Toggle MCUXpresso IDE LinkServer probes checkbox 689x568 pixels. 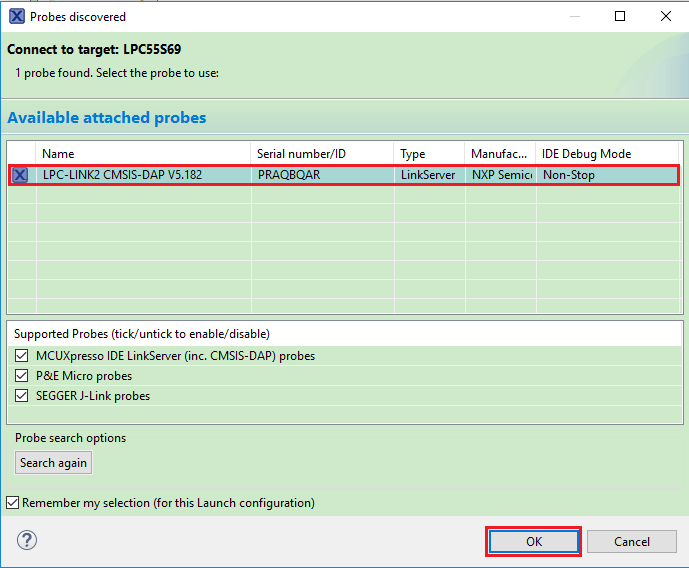22,356
